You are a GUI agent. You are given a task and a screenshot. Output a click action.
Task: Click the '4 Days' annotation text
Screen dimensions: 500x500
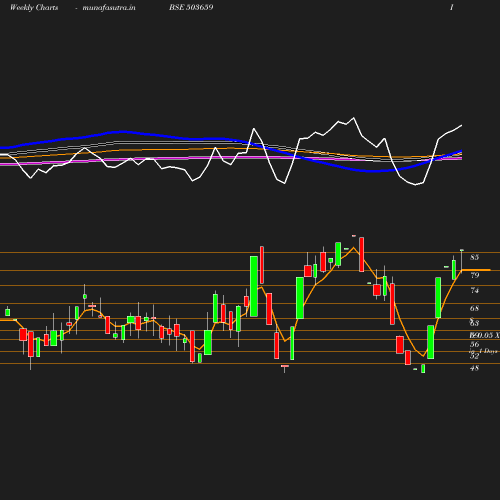(x=488, y=351)
